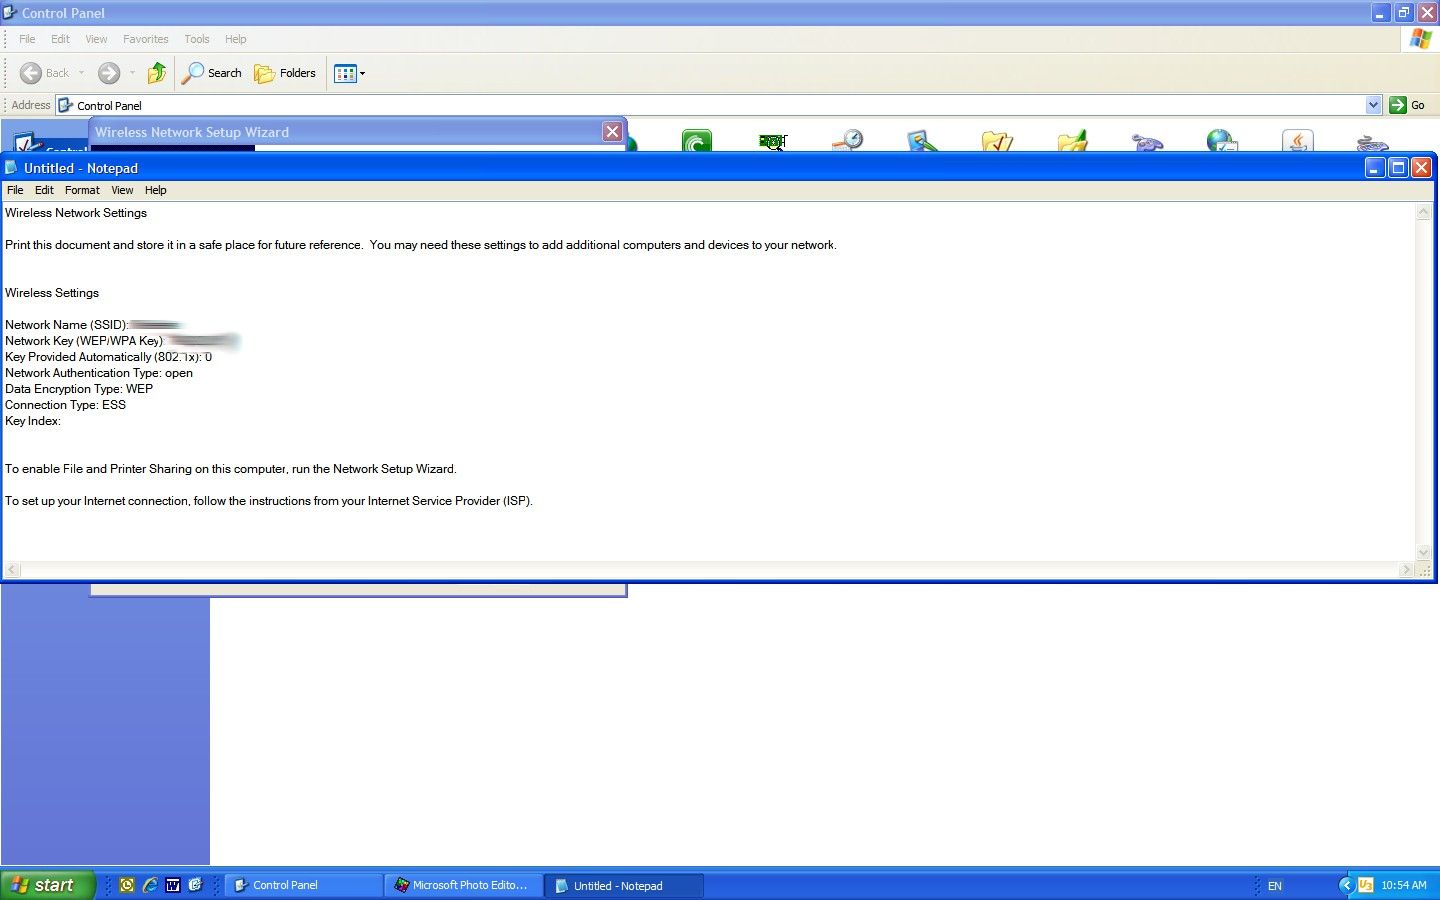Viewport: 1440px width, 900px height.
Task: Switch to Microsoft Photo Editor in taskbar
Action: 462,885
